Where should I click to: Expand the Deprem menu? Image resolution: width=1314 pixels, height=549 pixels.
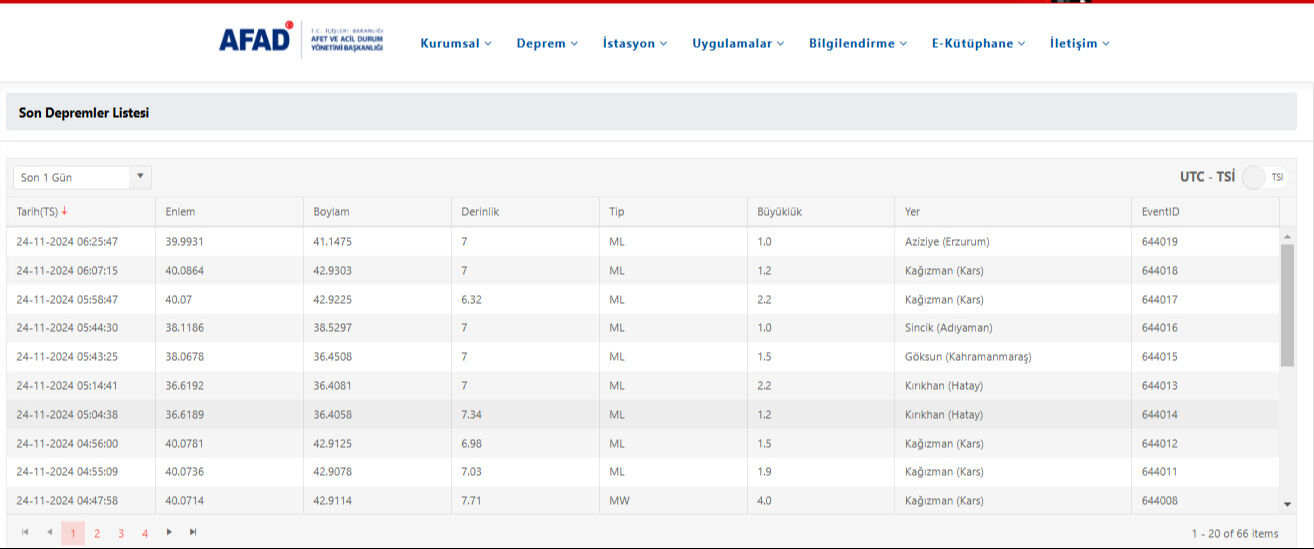coord(546,43)
